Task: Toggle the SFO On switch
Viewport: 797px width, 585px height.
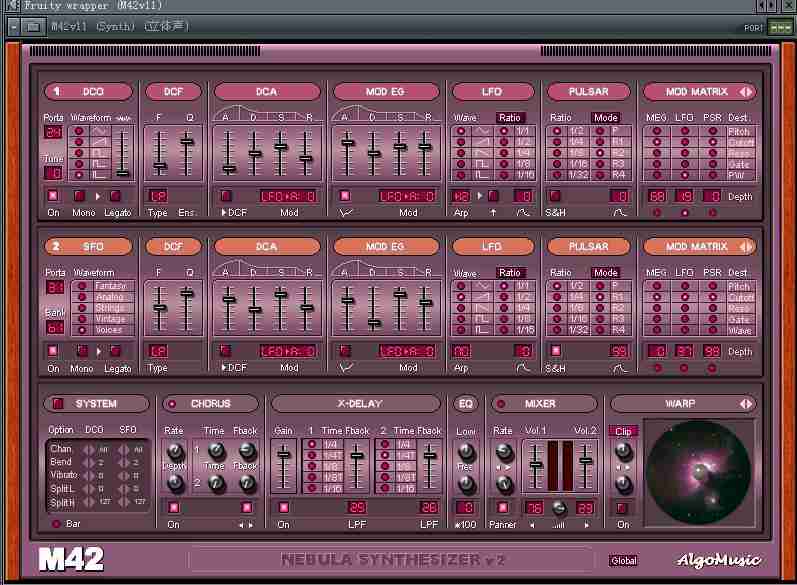Action: 52,351
